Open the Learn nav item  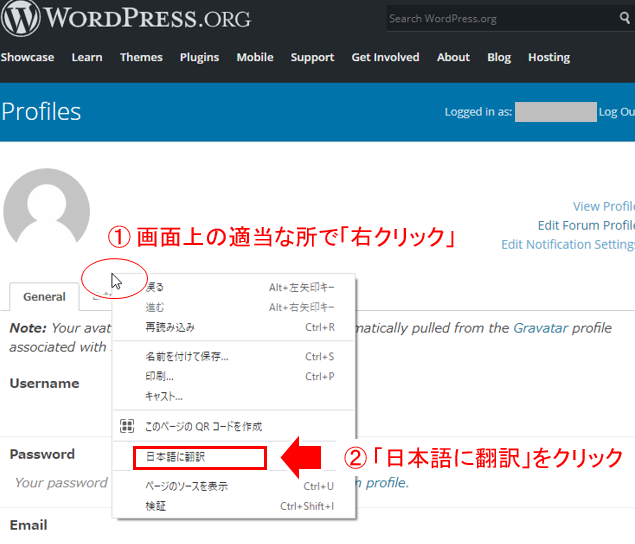[x=87, y=58]
